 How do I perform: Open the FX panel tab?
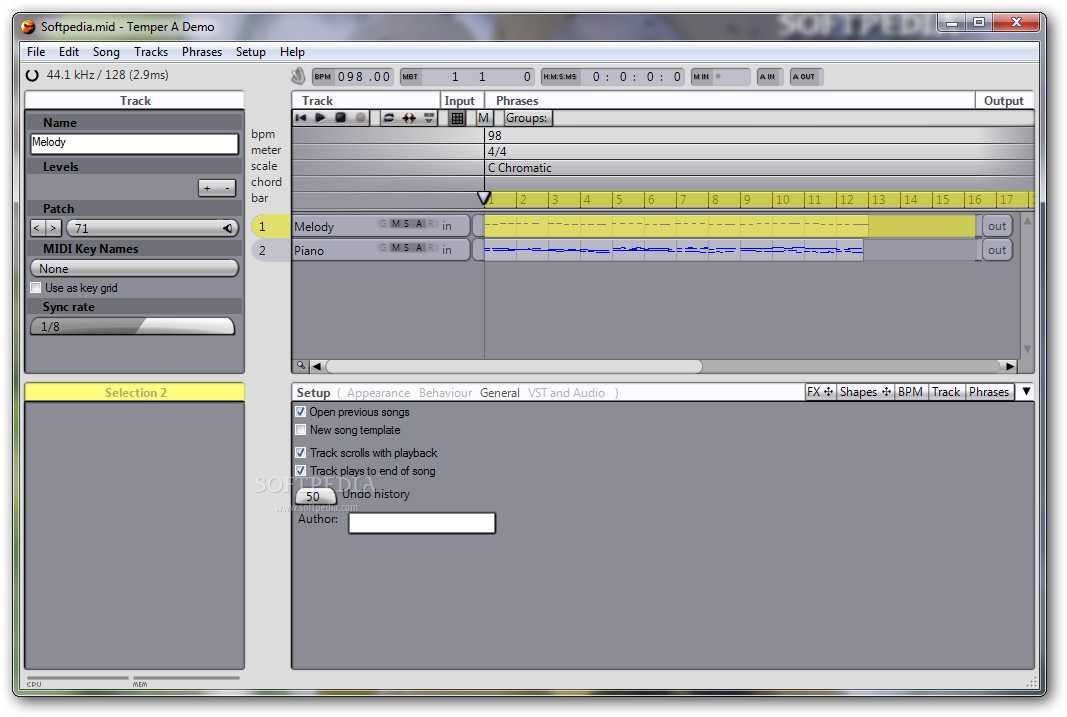point(820,392)
